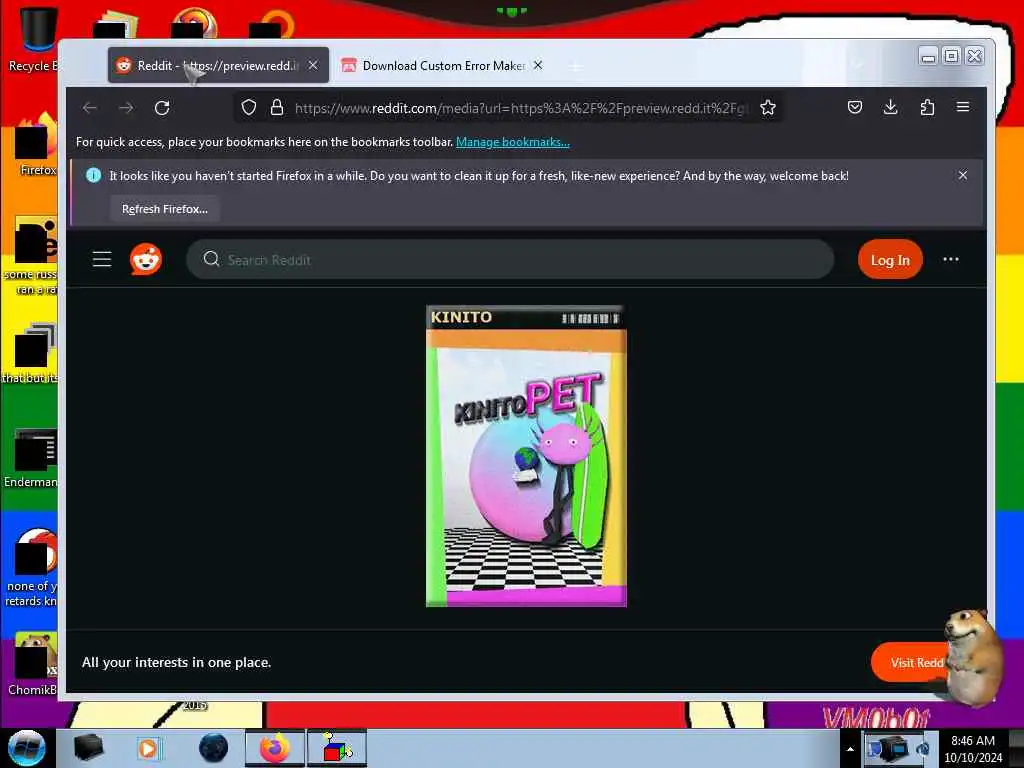This screenshot has height=768, width=1024.
Task: Open the Firefox application hamburger menu
Action: coord(963,107)
